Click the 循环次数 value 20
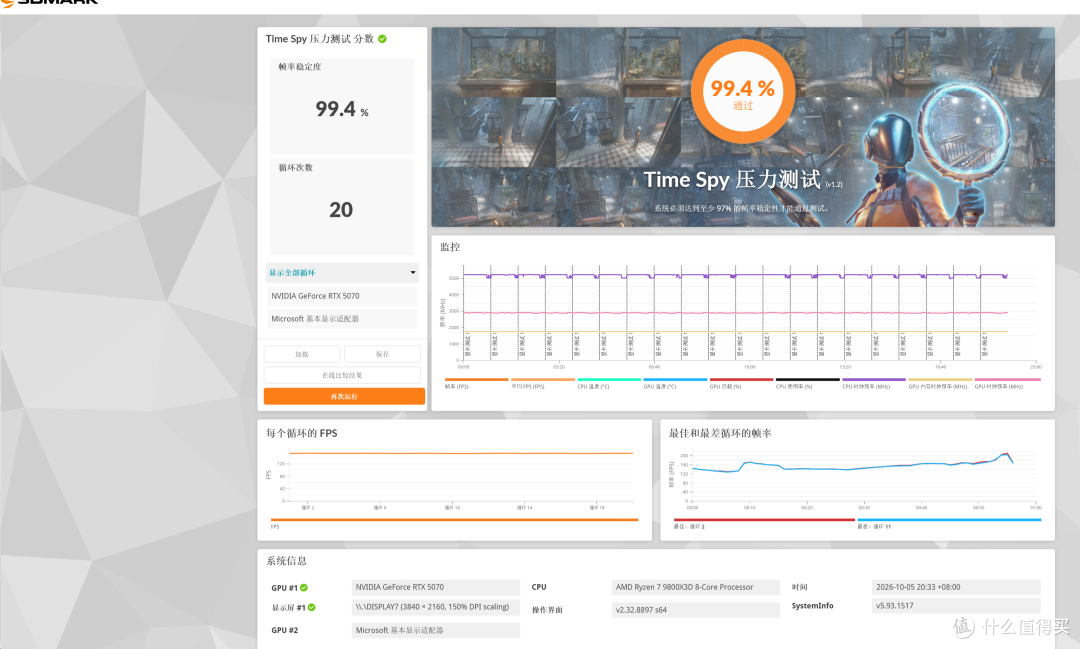This screenshot has height=649, width=1080. click(x=341, y=209)
